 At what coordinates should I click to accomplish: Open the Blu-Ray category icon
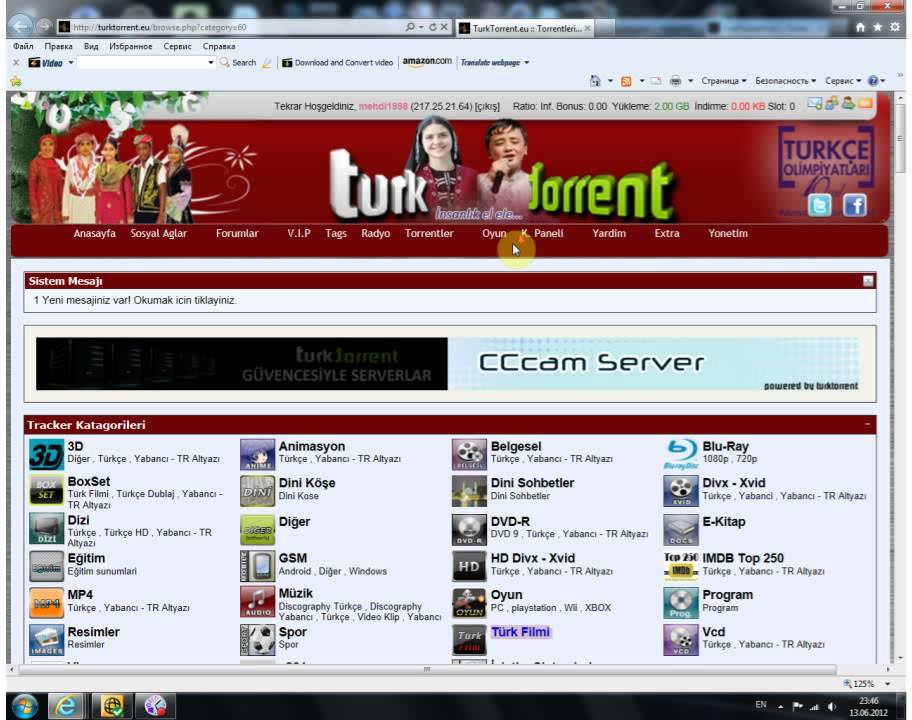click(681, 454)
